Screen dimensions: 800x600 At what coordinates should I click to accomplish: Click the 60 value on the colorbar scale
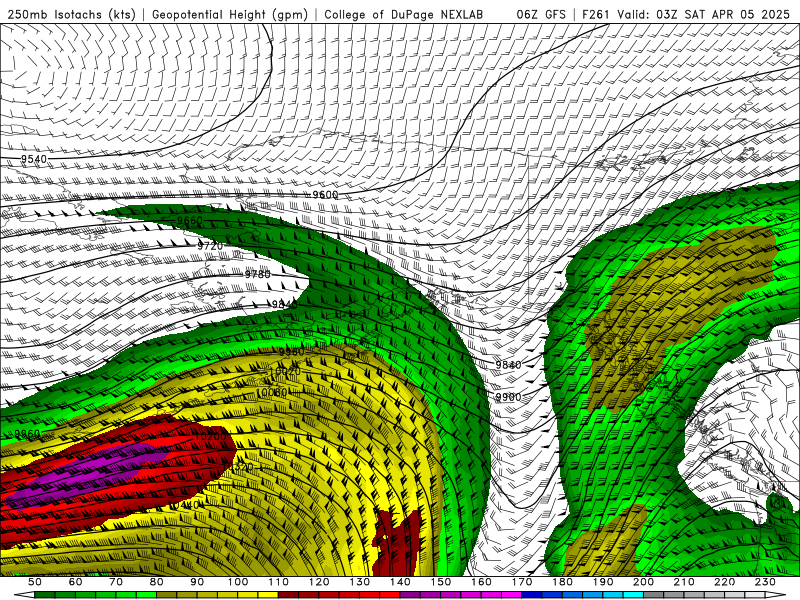point(75,582)
